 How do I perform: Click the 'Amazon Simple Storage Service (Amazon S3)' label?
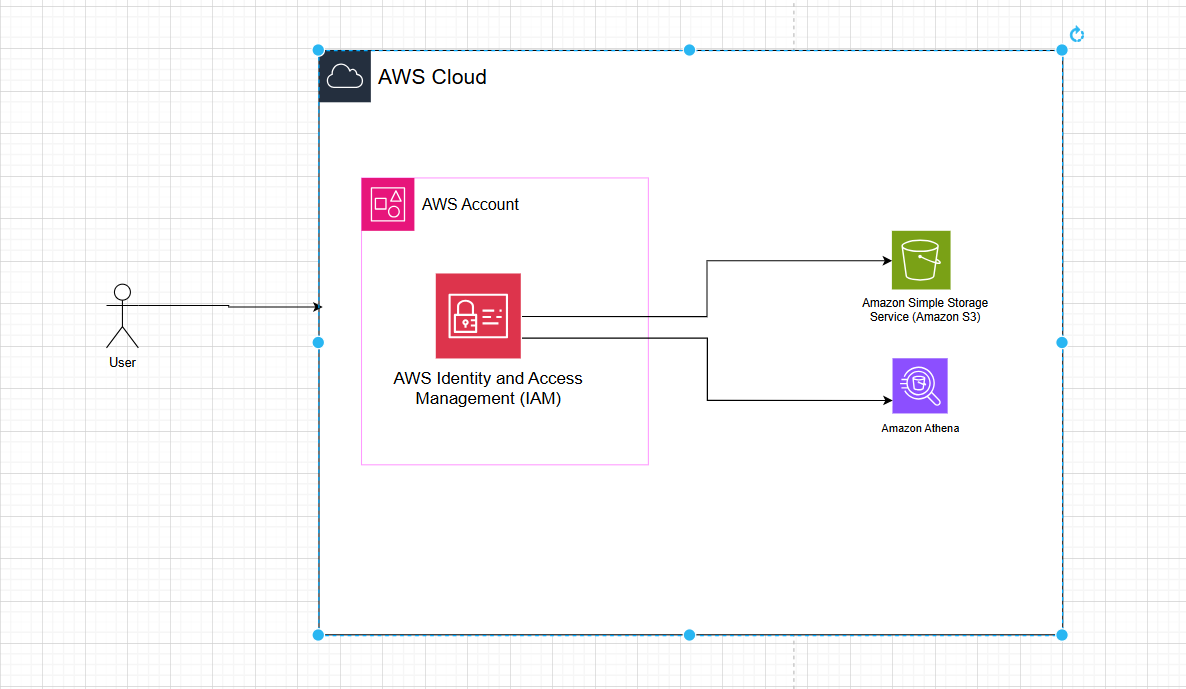click(x=925, y=309)
